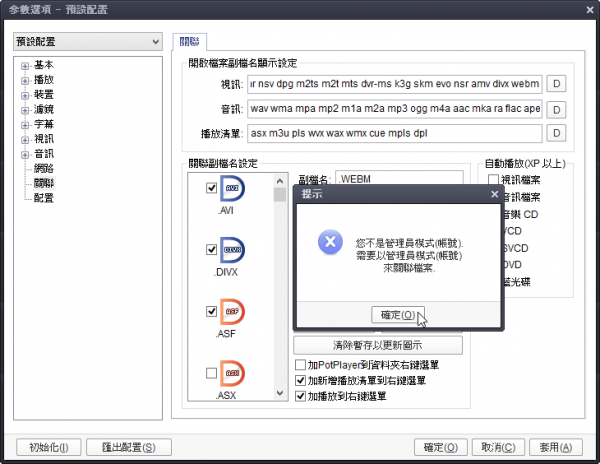
Task: Click the bottom 確定(O) button
Action: tap(440, 447)
